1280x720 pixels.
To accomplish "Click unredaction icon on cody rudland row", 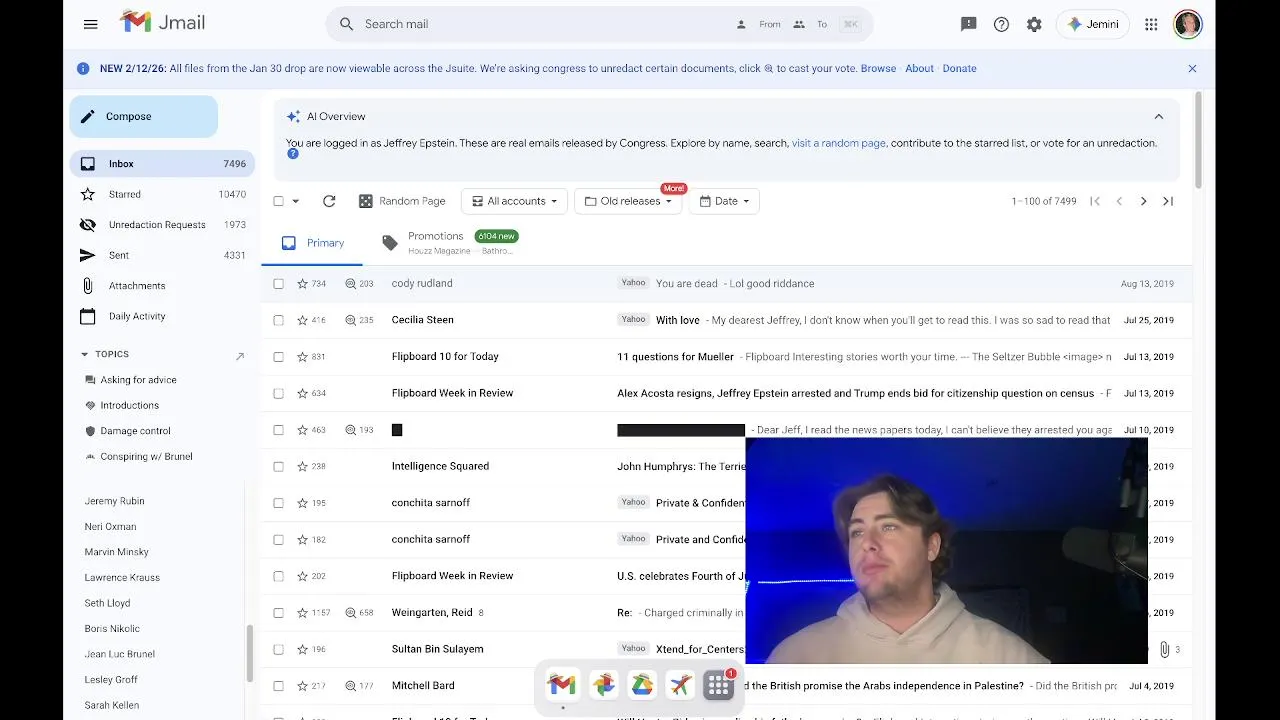I will click(x=351, y=284).
